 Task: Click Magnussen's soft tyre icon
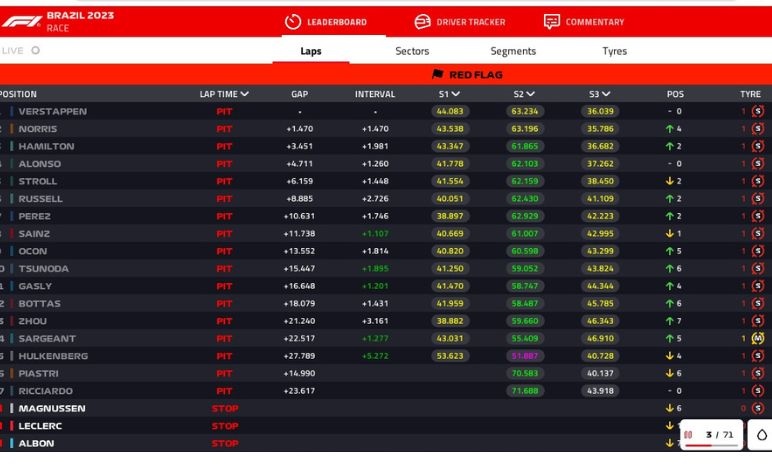[757, 408]
